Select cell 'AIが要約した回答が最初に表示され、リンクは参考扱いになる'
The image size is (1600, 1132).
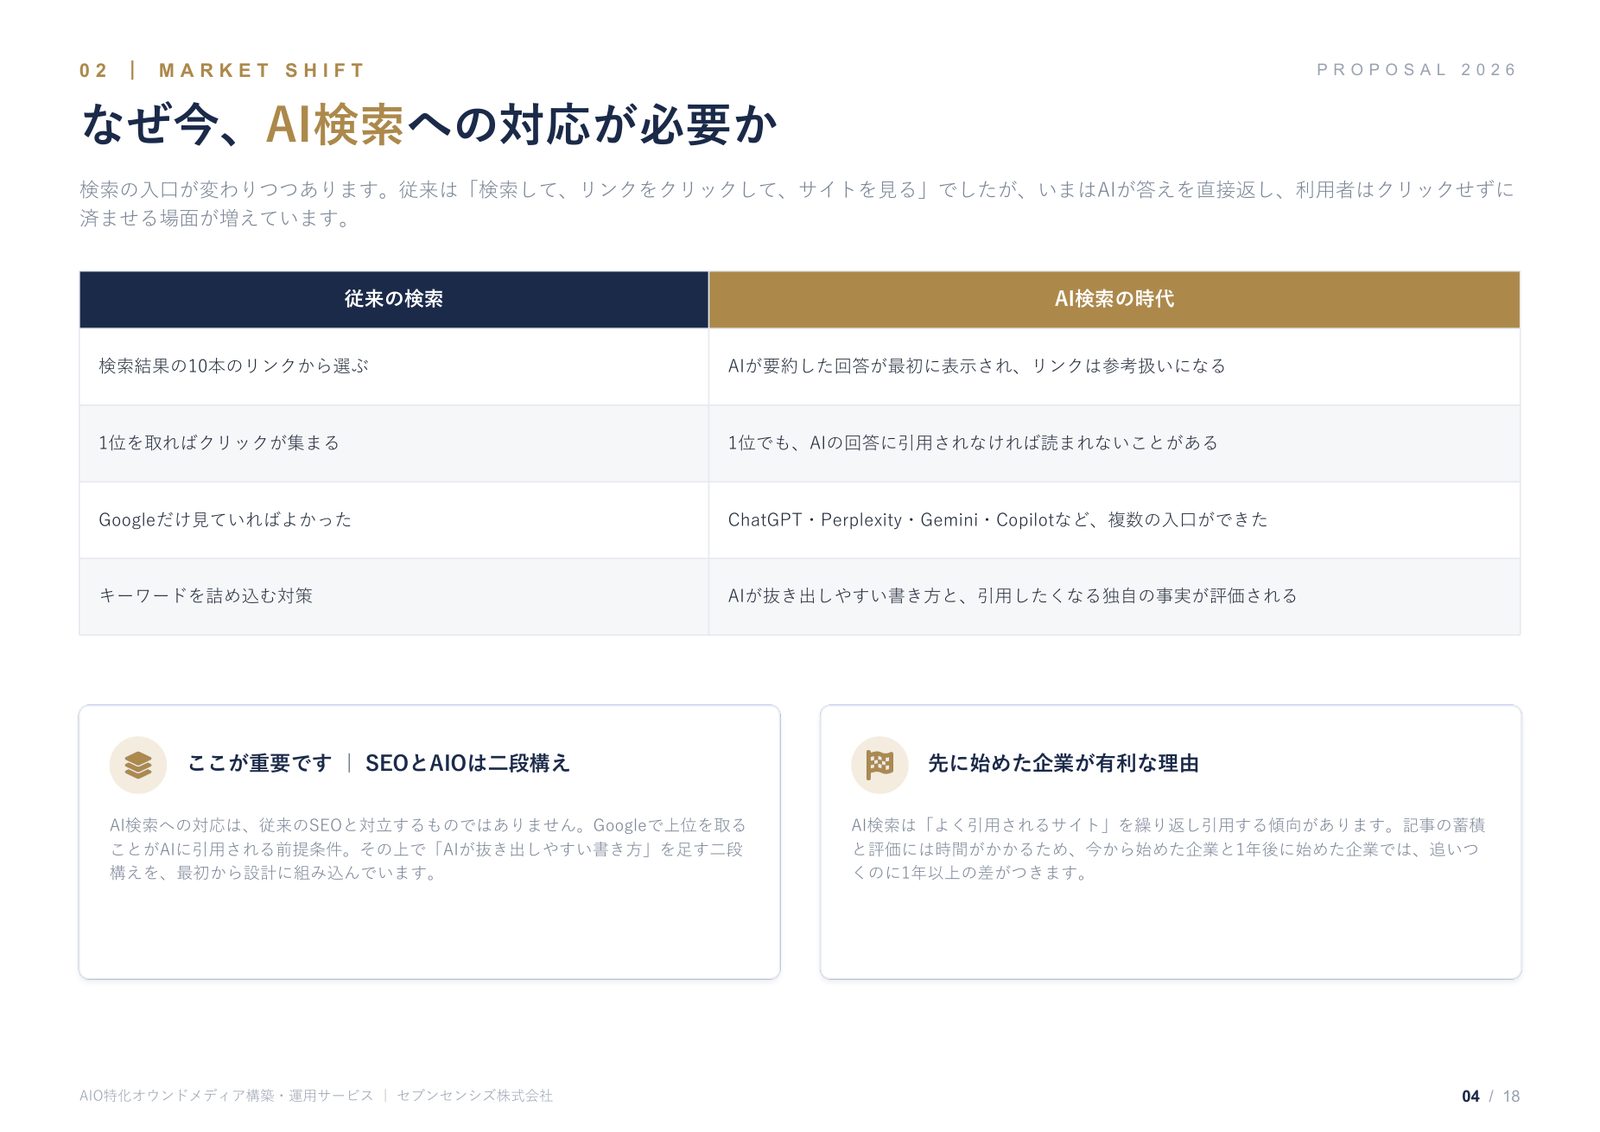1114,366
